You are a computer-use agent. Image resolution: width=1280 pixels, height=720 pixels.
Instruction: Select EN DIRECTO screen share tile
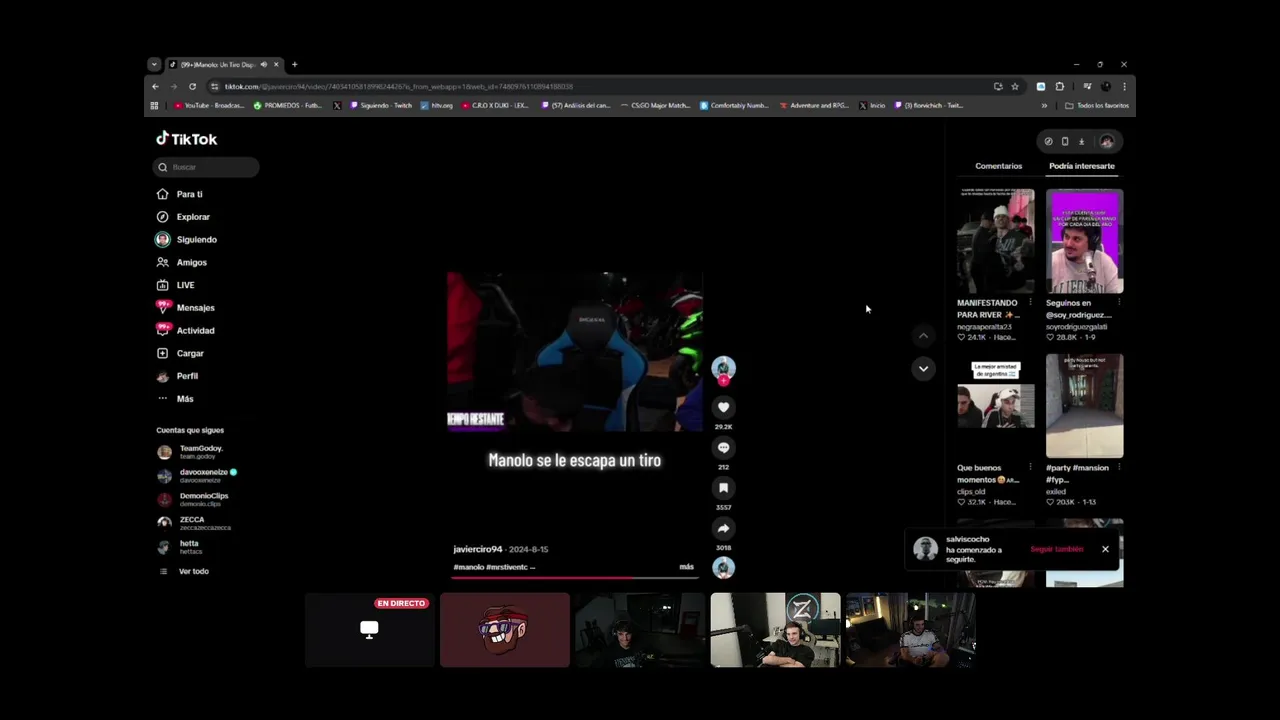click(x=370, y=630)
